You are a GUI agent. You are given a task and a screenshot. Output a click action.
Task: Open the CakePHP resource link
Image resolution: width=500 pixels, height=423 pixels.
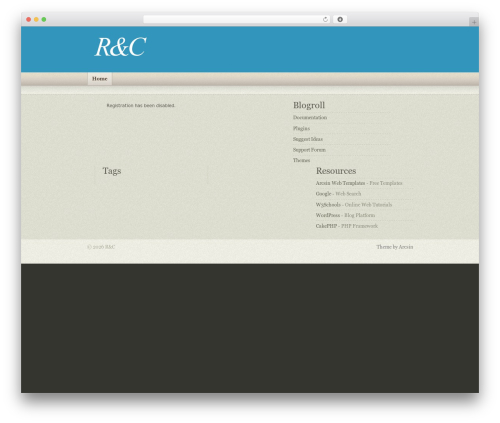click(326, 226)
